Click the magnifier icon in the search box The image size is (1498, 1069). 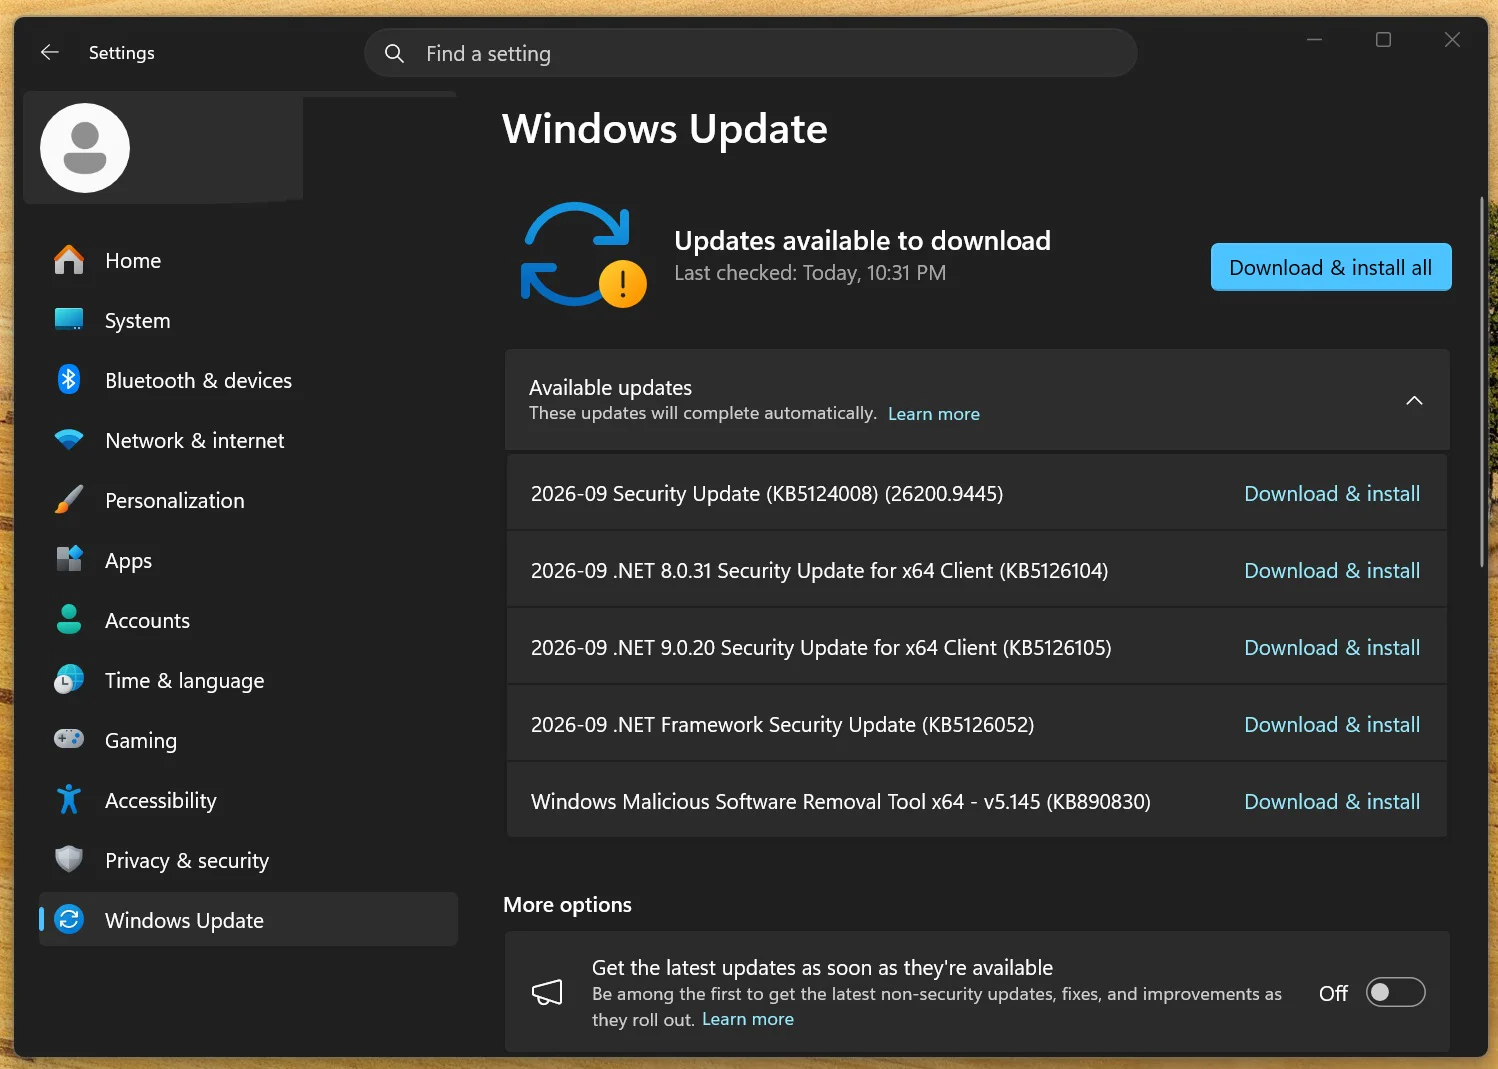[x=395, y=53]
